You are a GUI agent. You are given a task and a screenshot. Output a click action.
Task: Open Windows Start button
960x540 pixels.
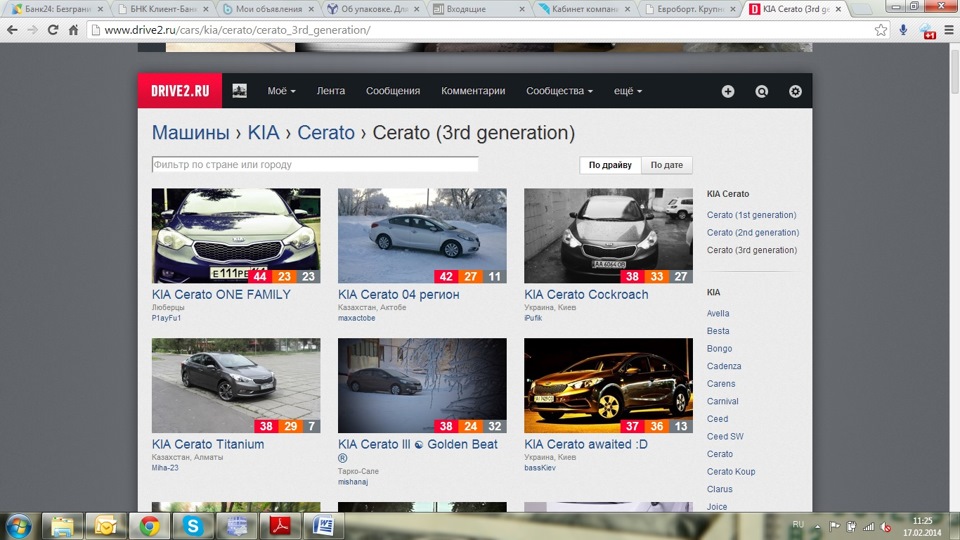(19, 526)
